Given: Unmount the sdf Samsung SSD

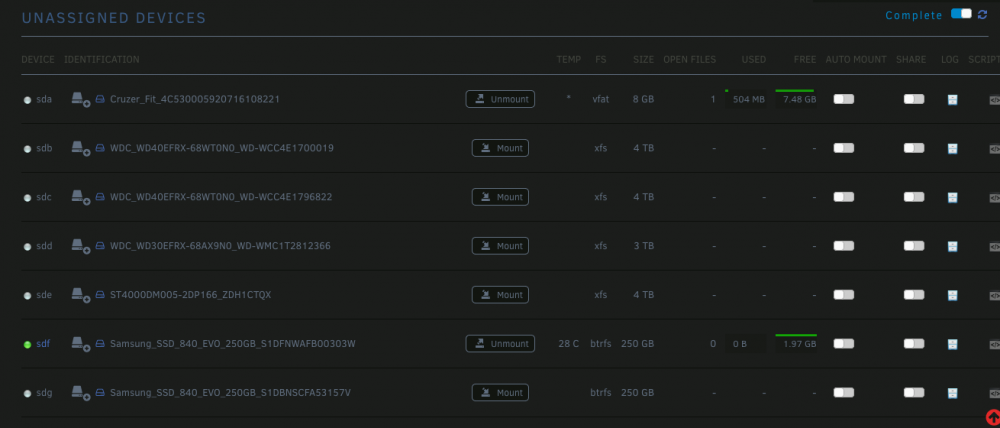Looking at the screenshot, I should (x=500, y=344).
